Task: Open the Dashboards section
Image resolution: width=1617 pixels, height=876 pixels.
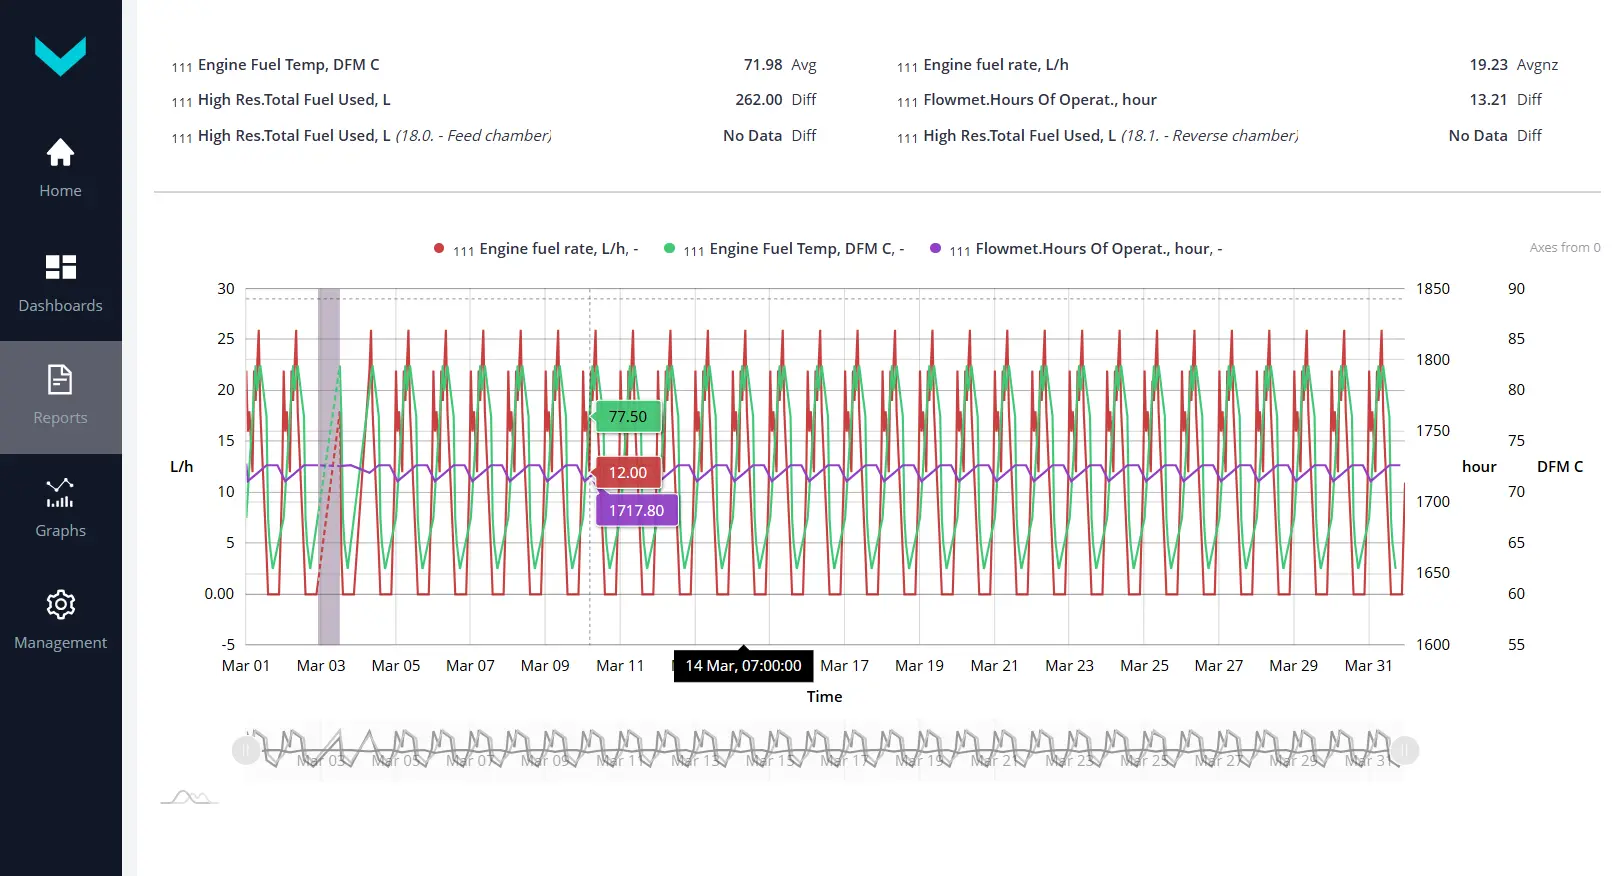Action: 60,283
